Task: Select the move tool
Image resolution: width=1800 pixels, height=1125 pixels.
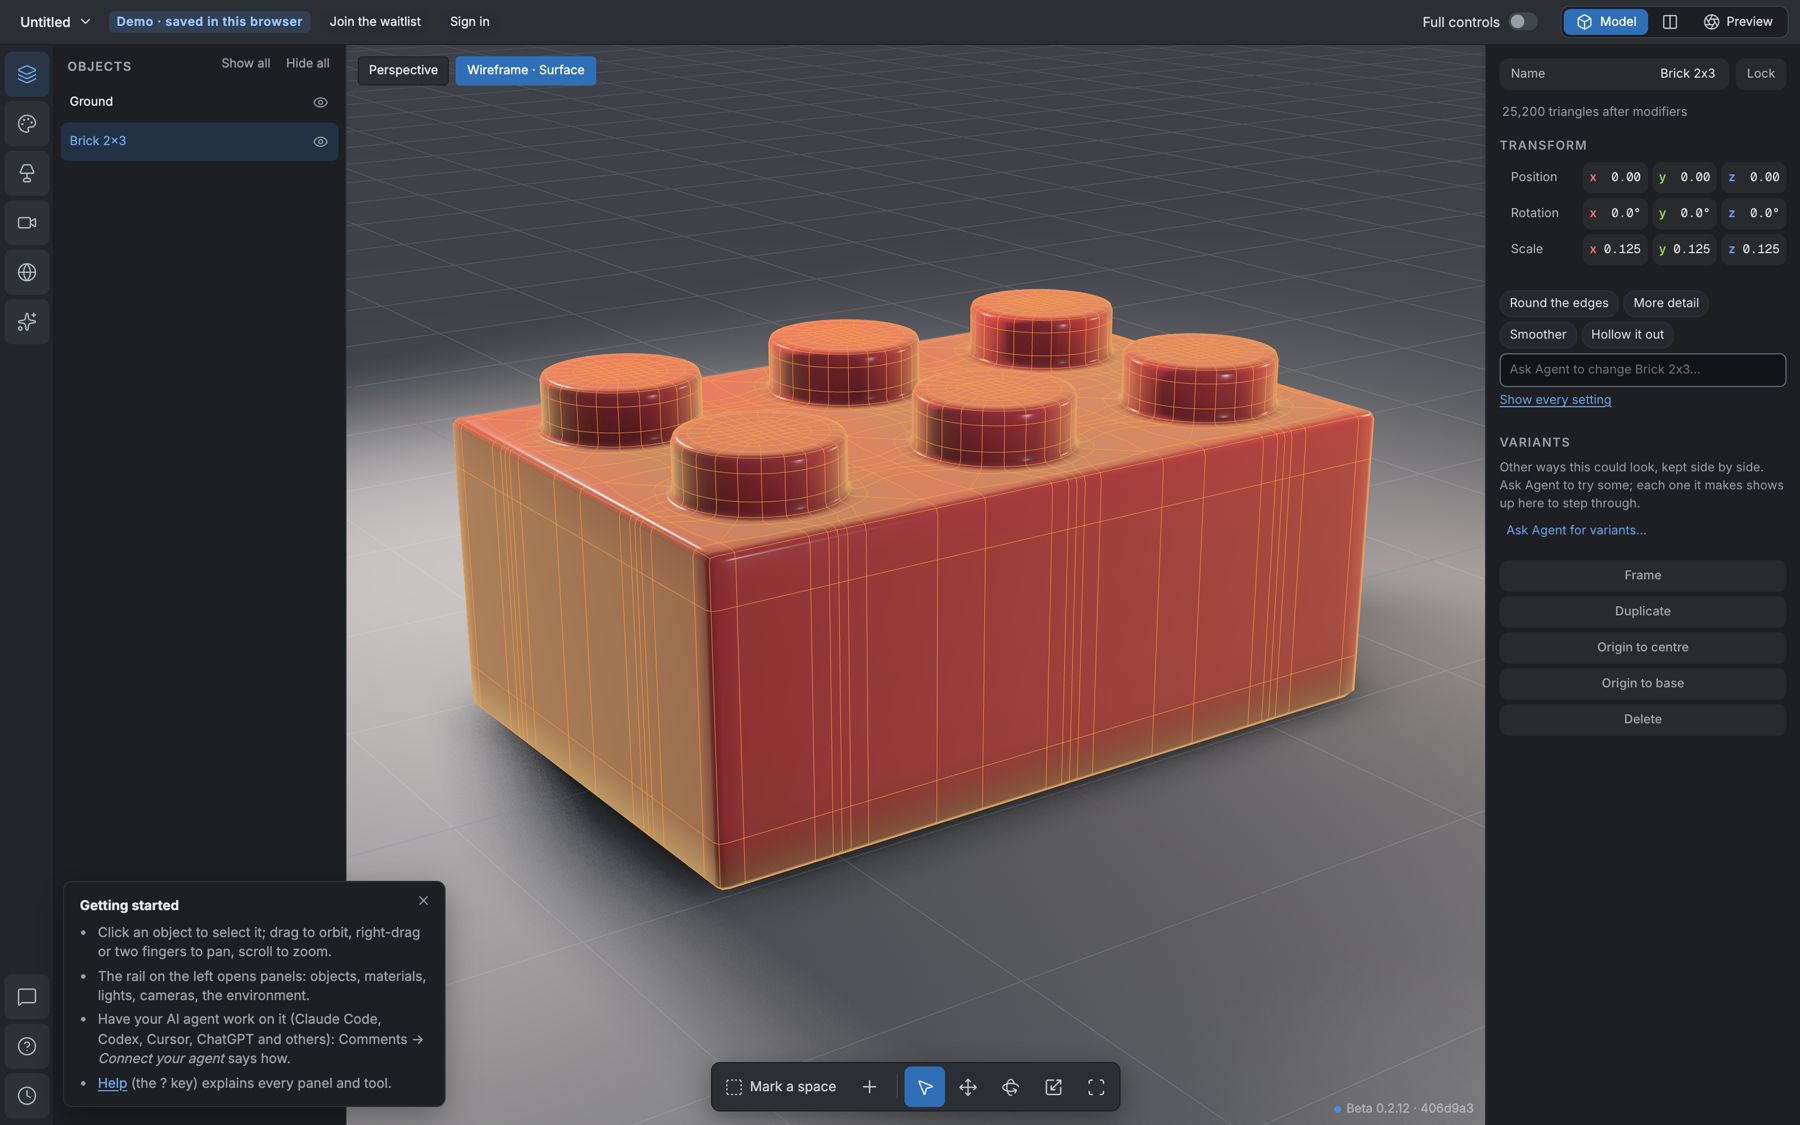Action: coord(967,1087)
